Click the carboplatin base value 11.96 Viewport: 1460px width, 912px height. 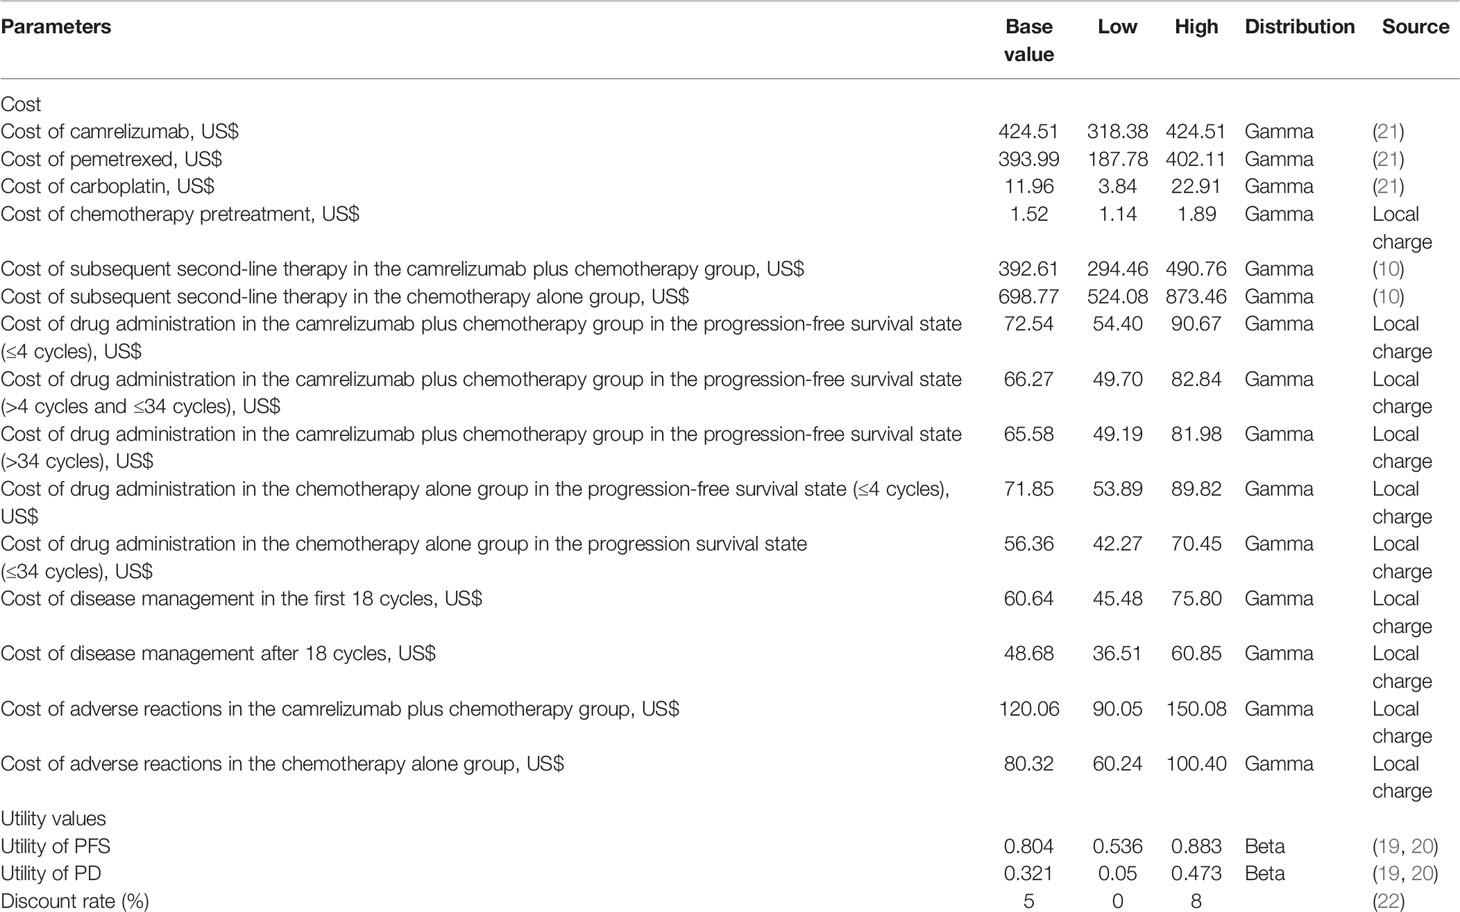[x=1028, y=186]
